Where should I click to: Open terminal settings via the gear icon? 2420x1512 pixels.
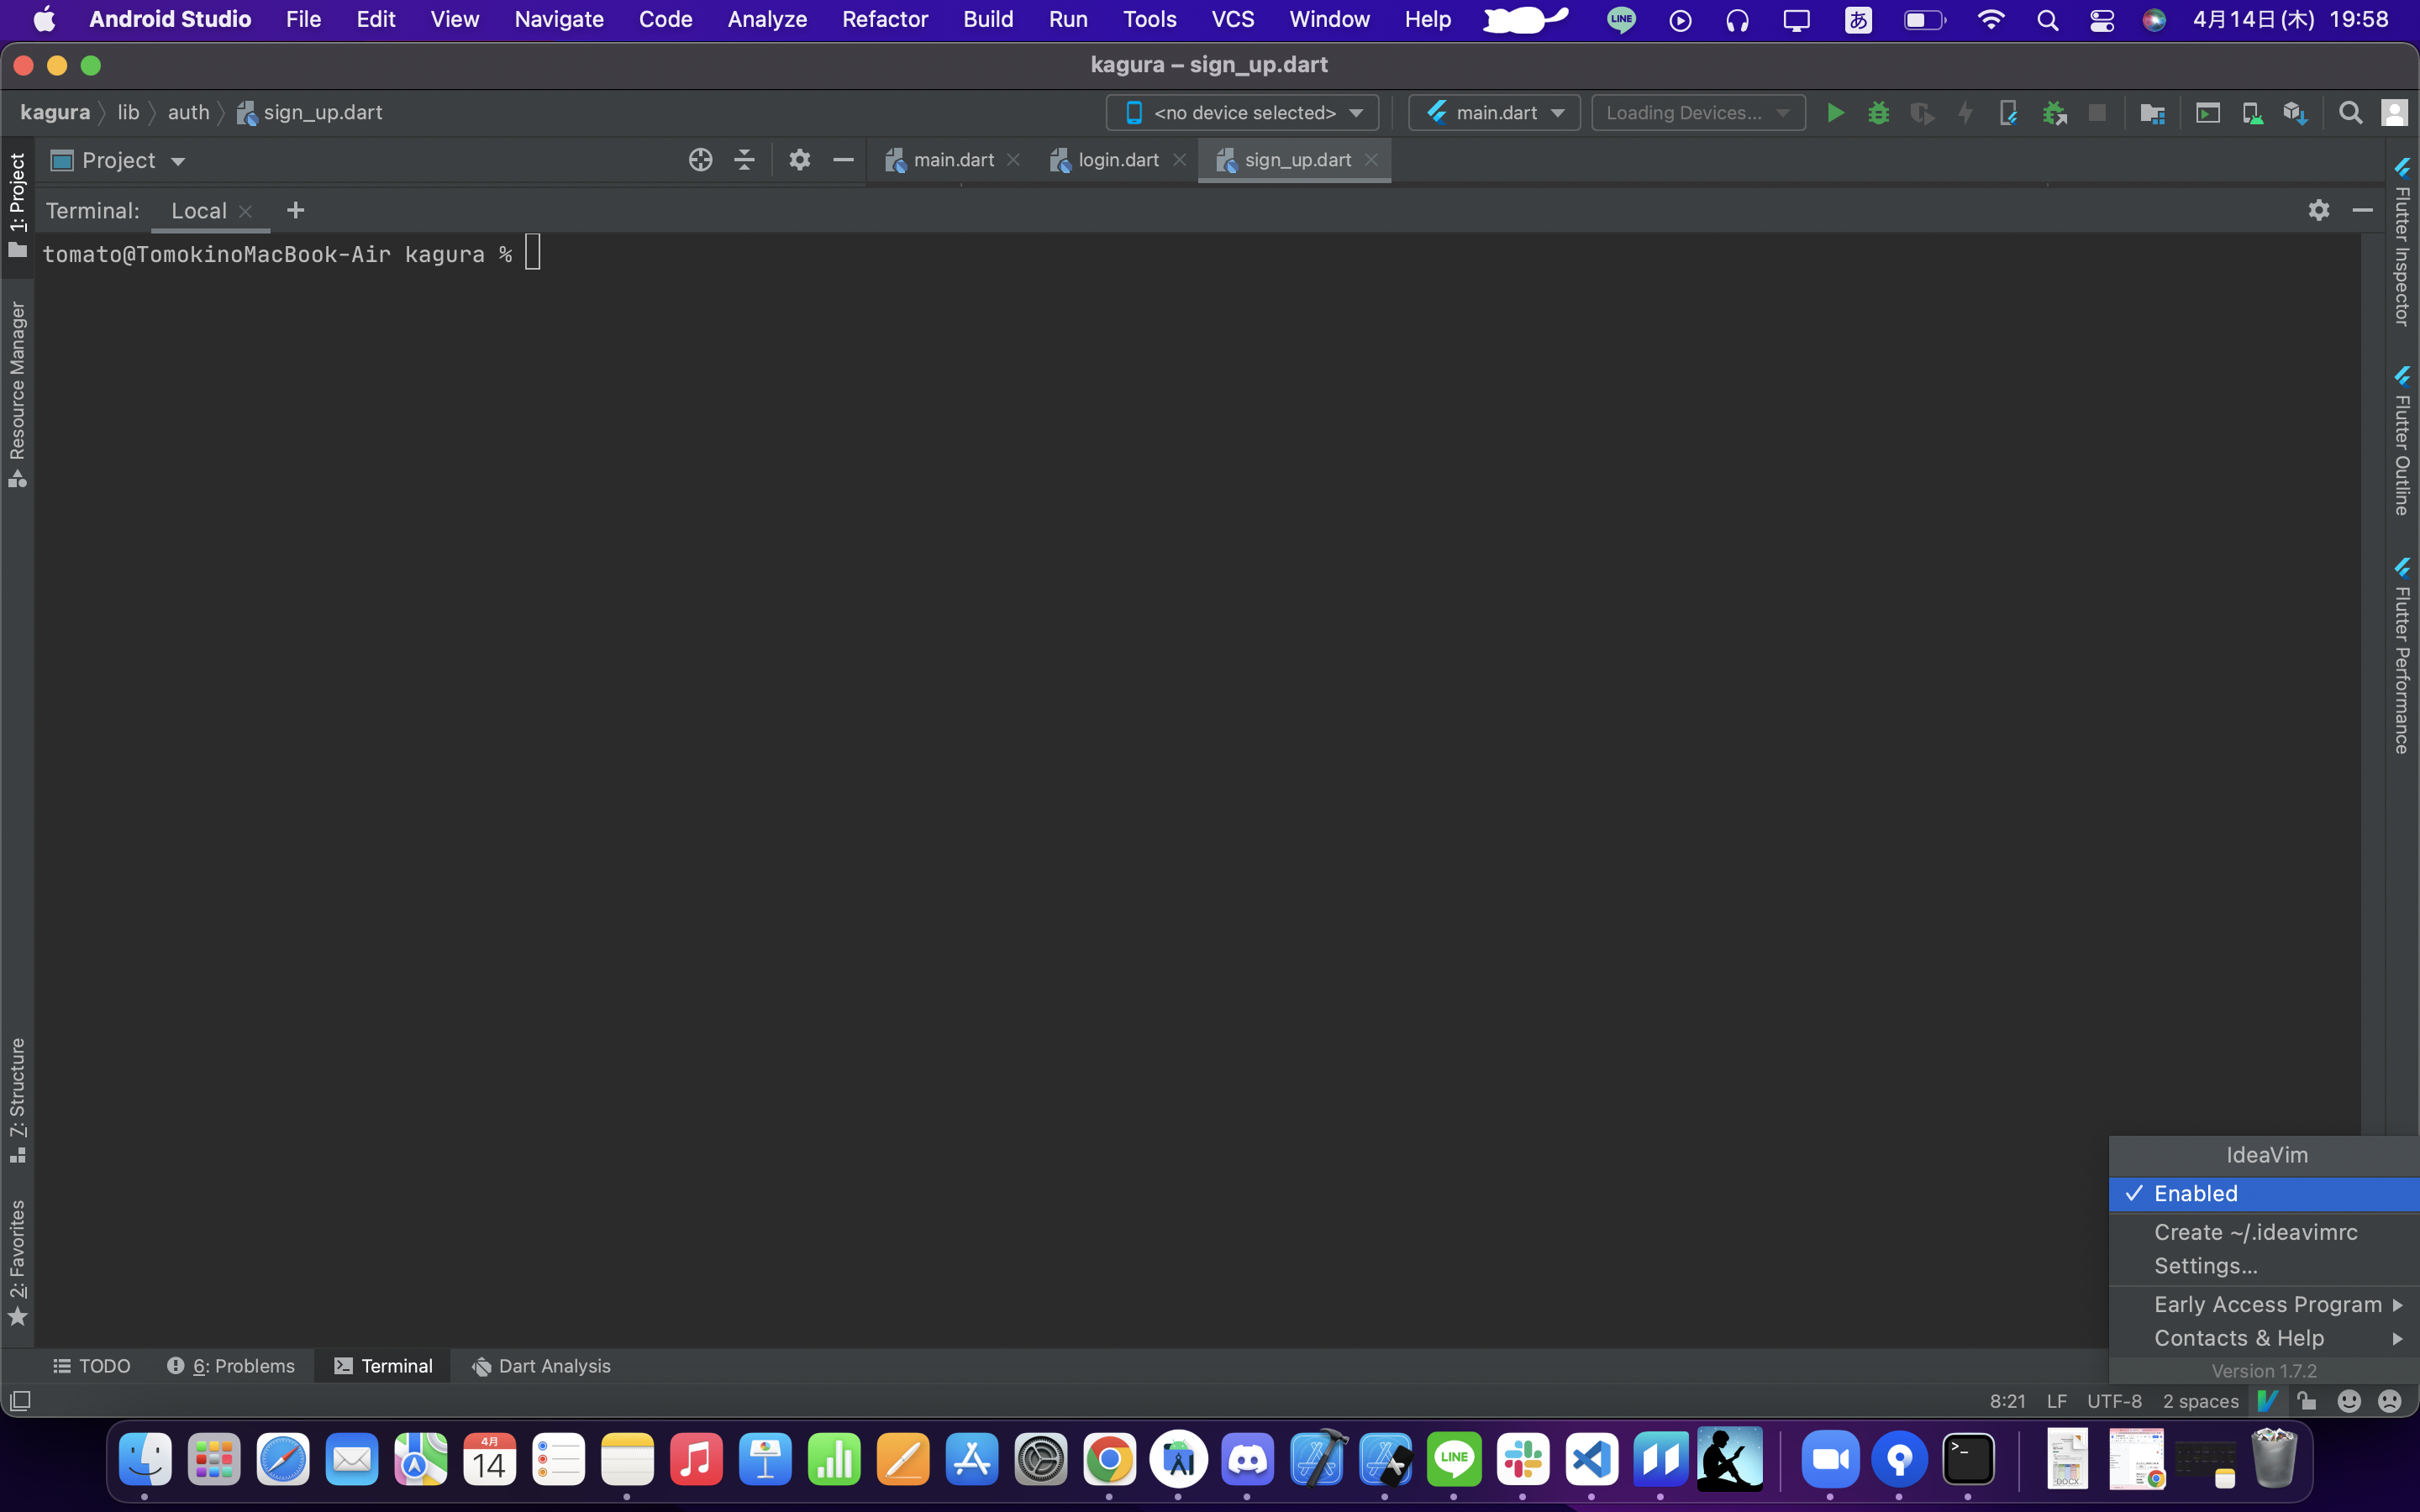point(2318,210)
